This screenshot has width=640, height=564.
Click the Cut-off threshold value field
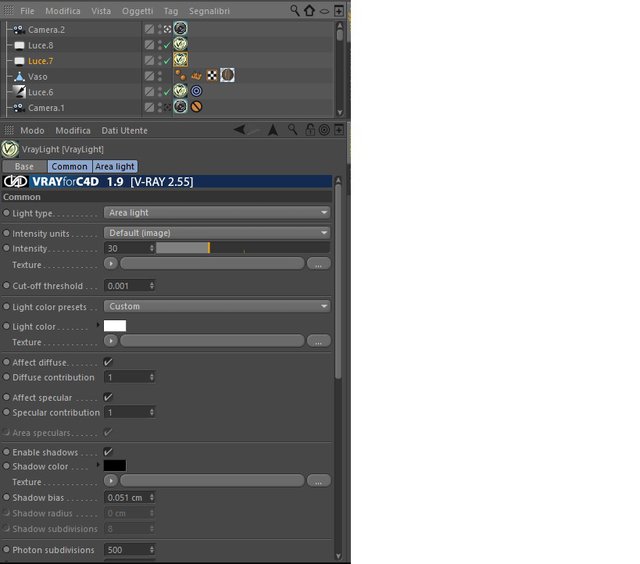click(127, 286)
